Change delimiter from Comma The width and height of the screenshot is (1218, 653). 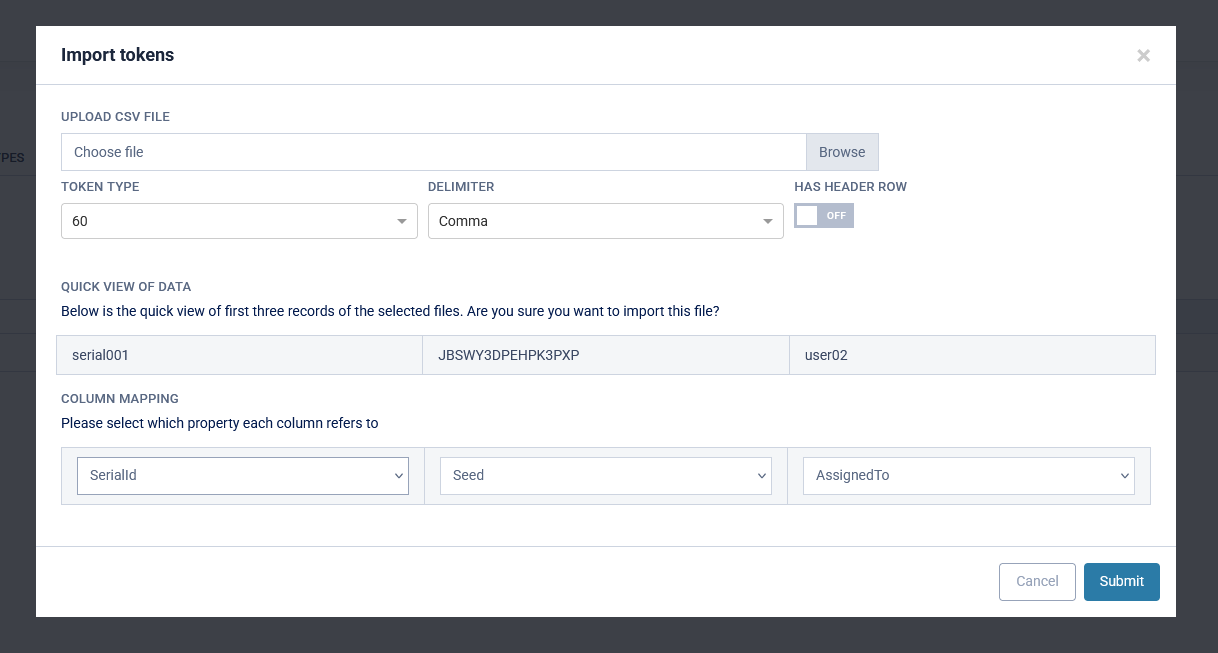[x=605, y=220]
